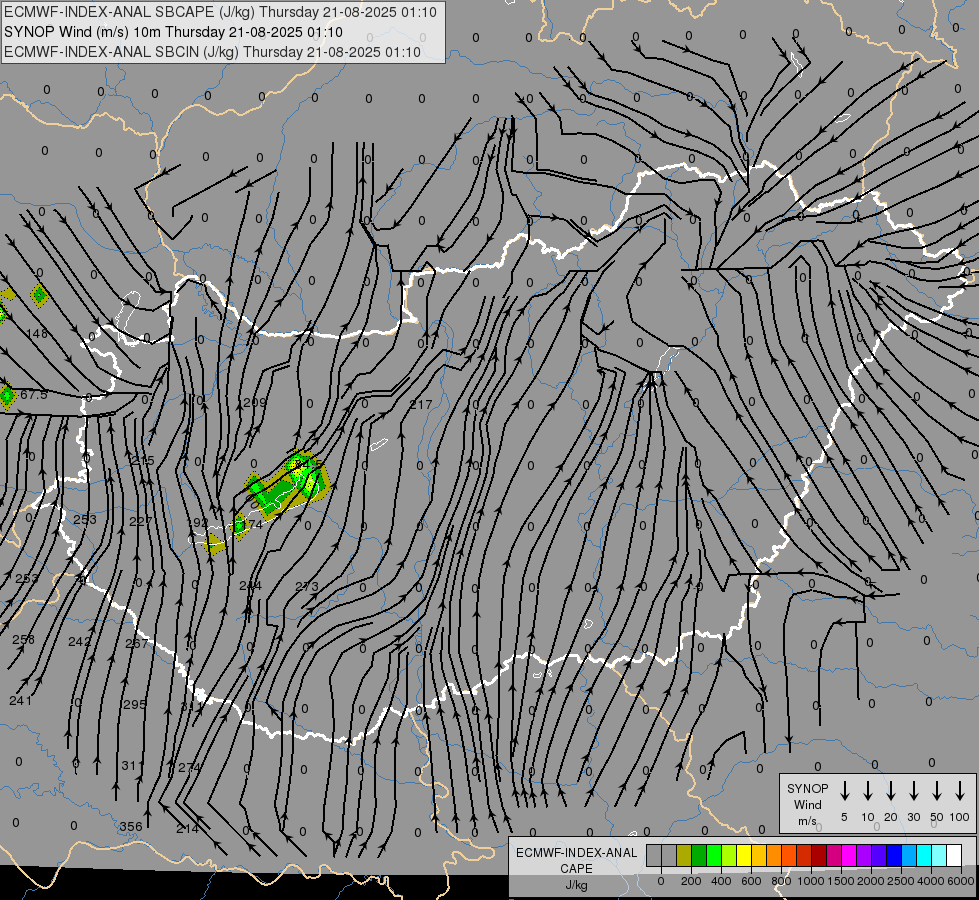Image resolution: width=979 pixels, height=900 pixels.
Task: Pick the dark green swatch above 200
Action: point(699,855)
